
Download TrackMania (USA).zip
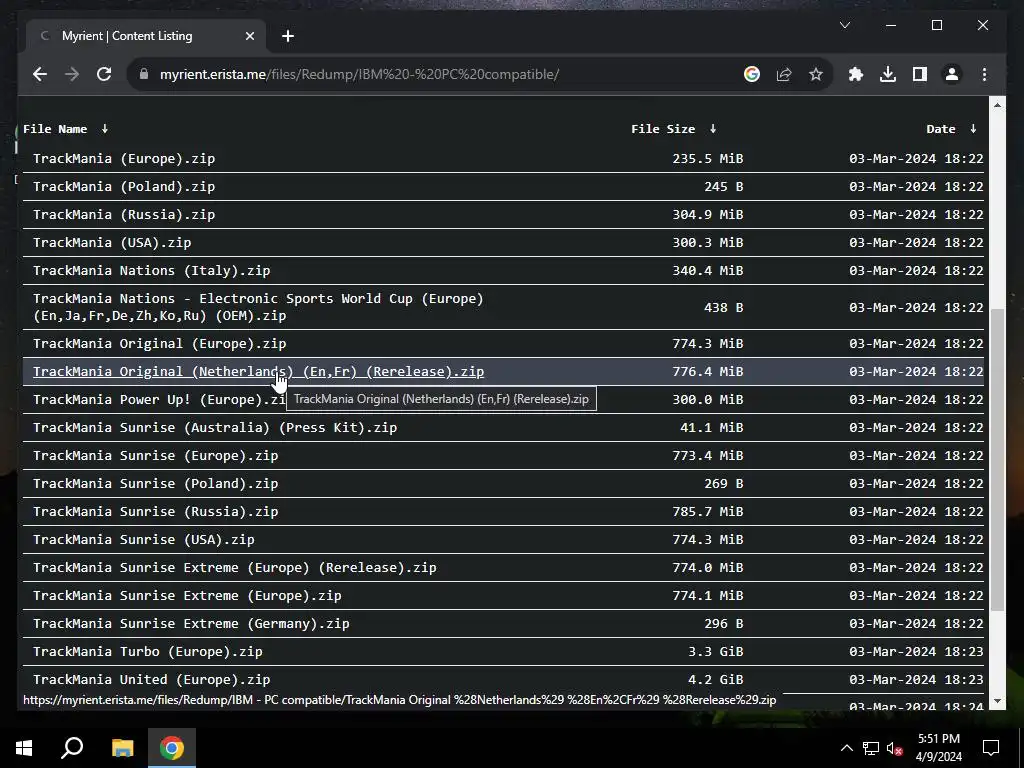pos(112,243)
